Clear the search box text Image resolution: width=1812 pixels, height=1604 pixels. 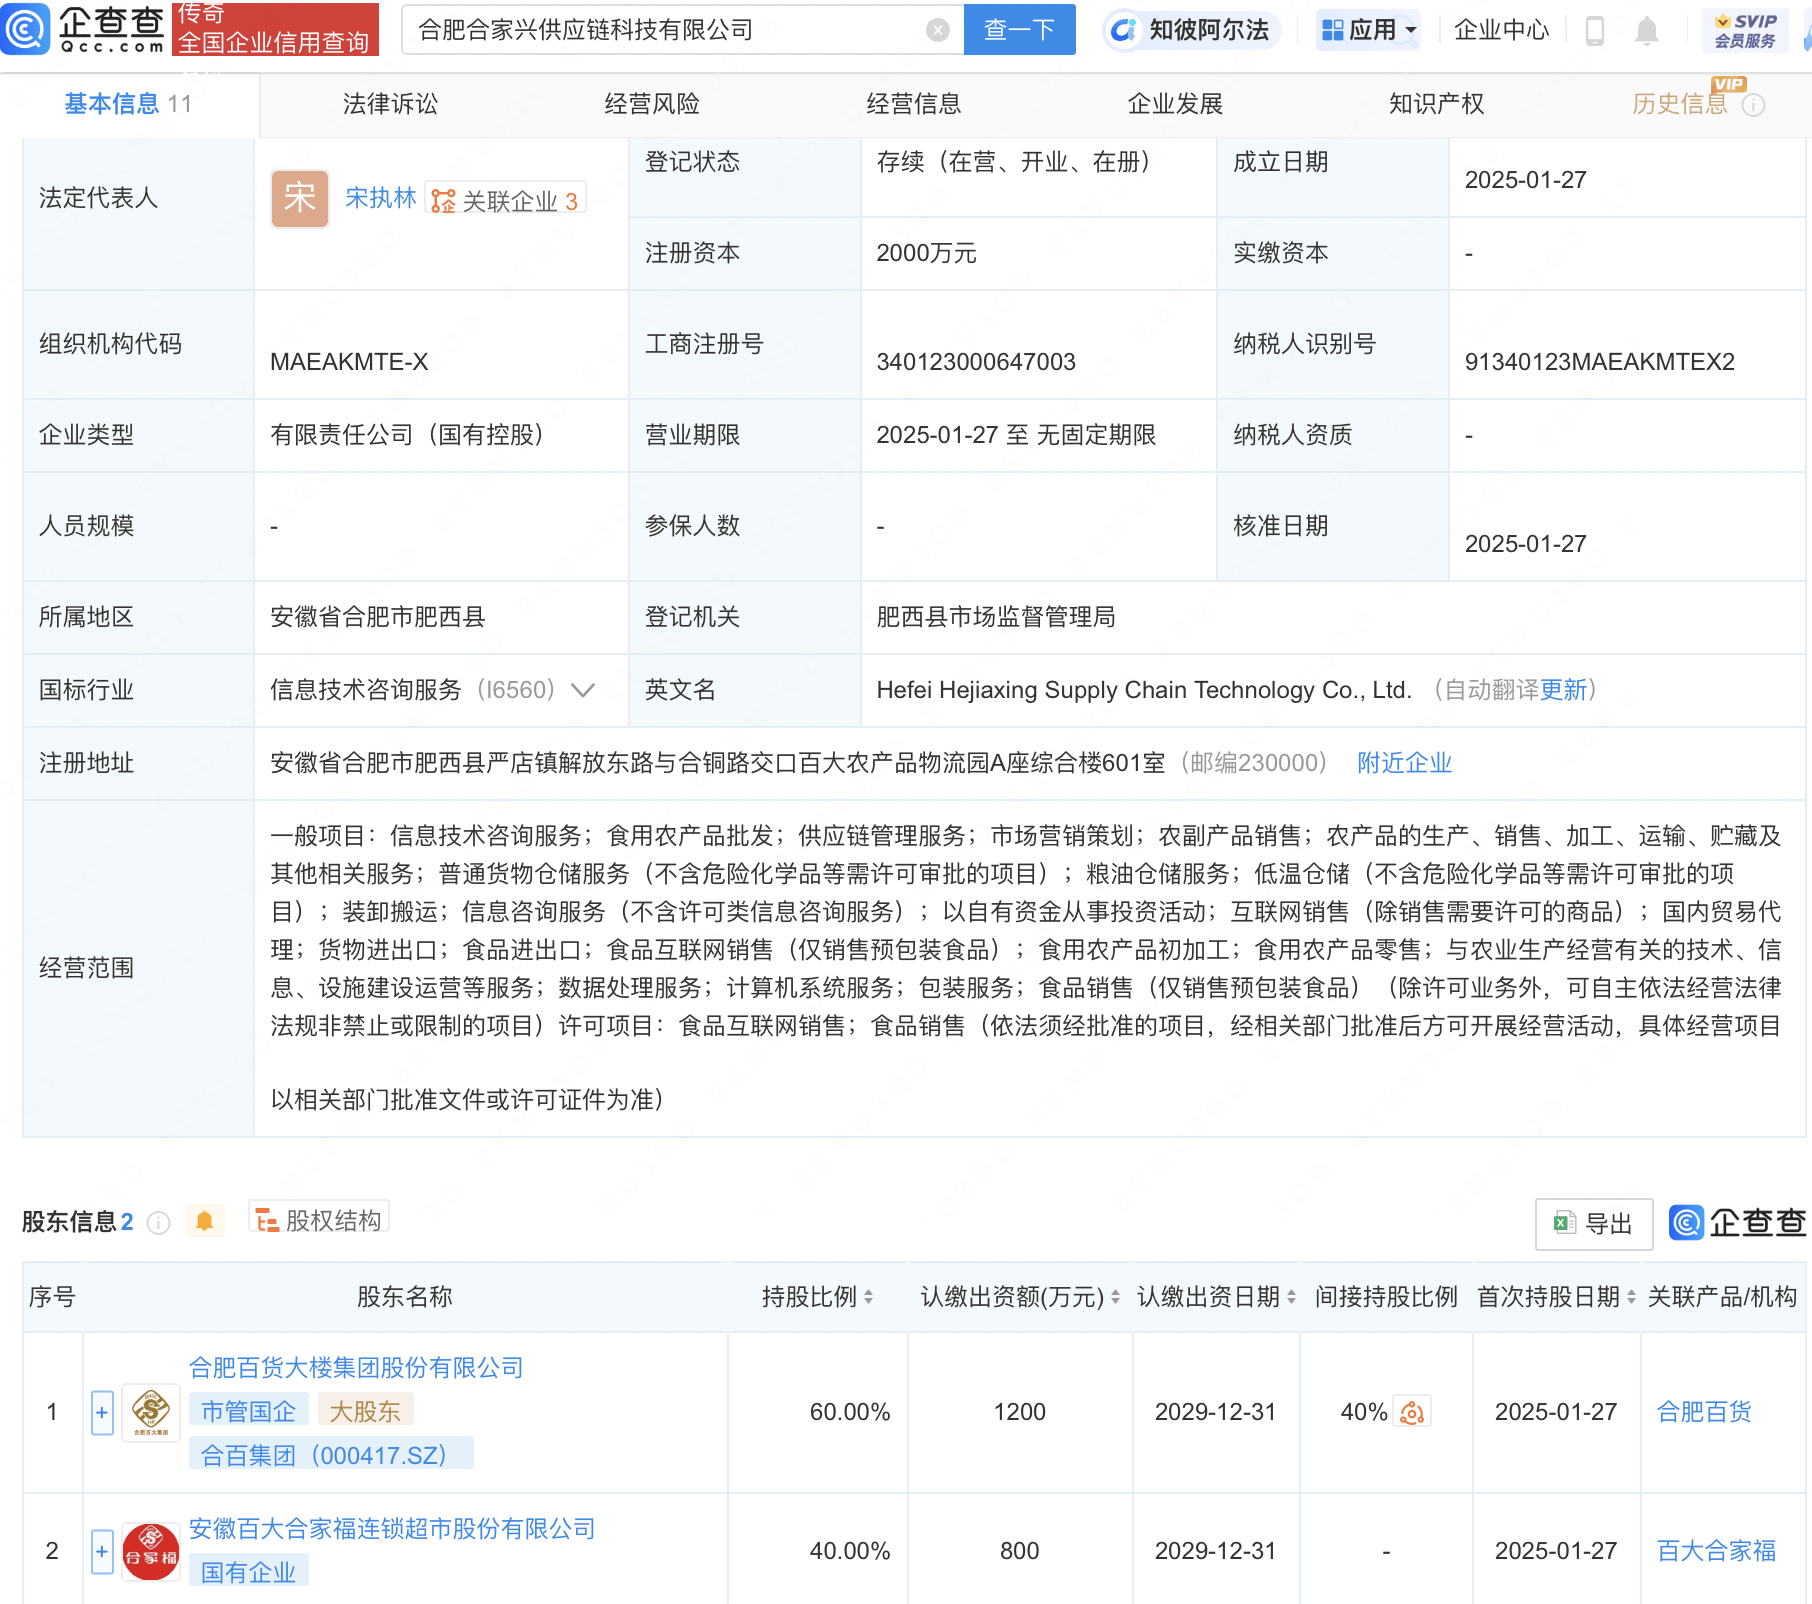[937, 30]
